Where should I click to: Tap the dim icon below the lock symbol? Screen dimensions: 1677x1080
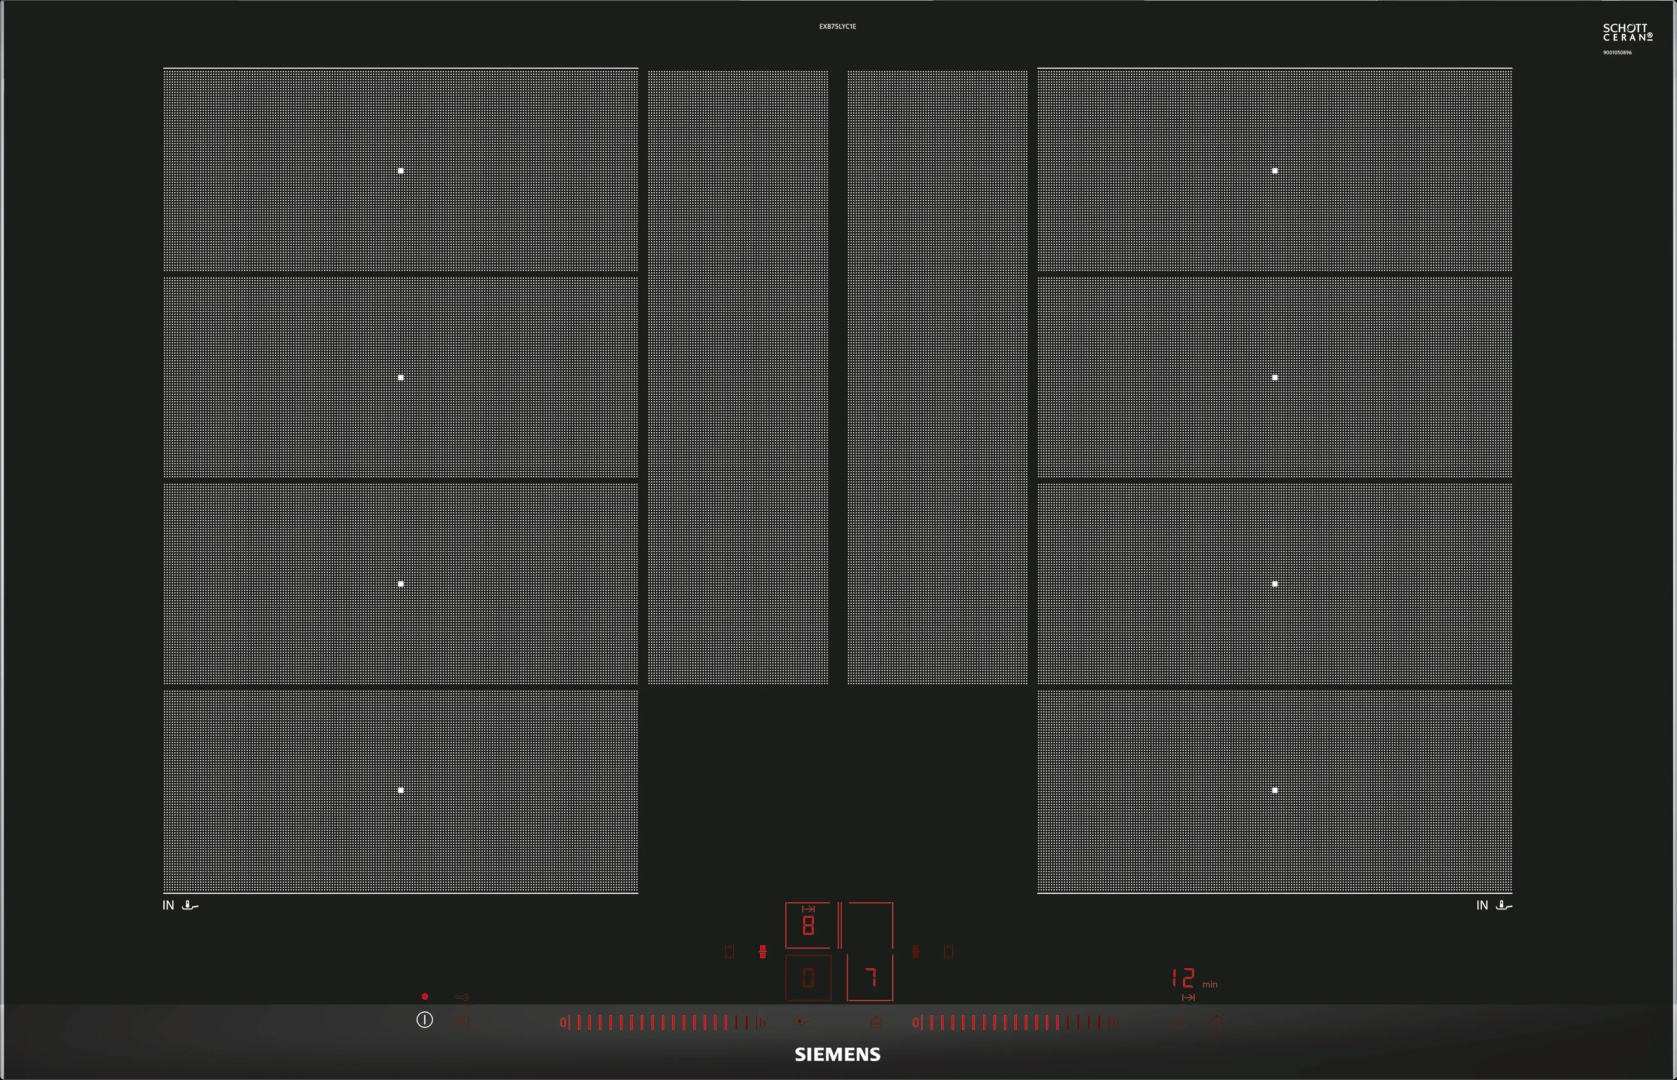(461, 1022)
